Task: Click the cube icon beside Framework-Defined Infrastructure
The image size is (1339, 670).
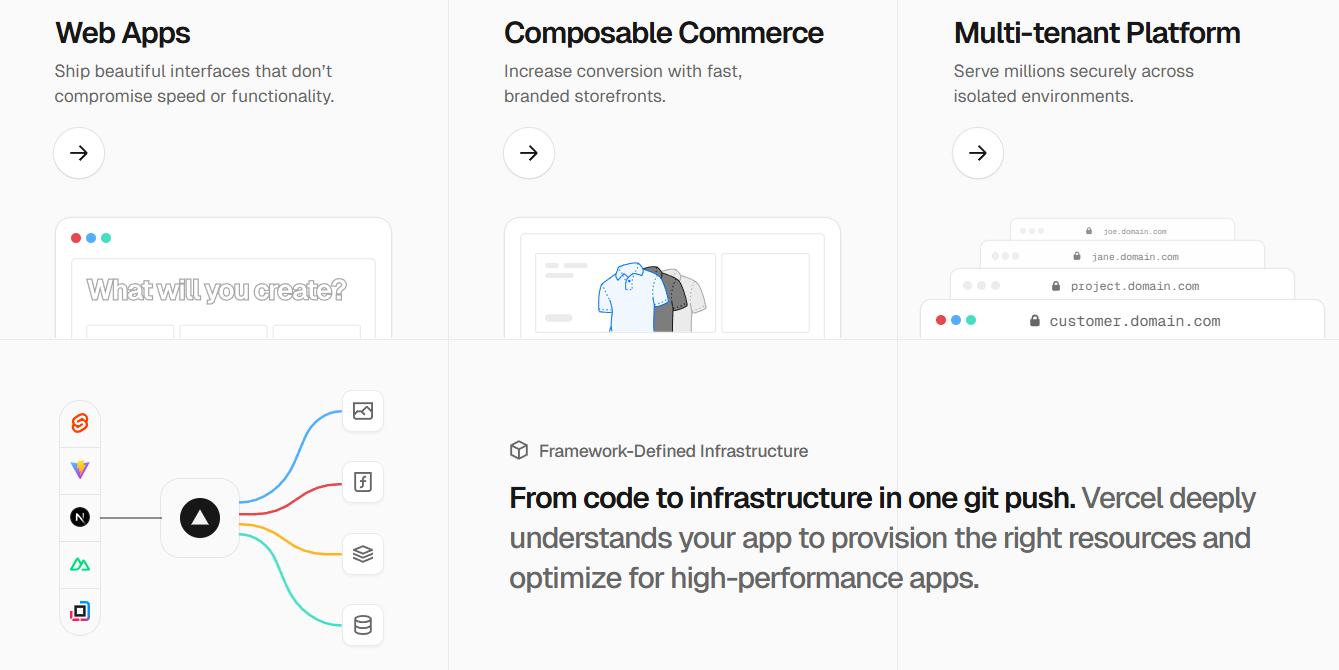Action: [x=518, y=451]
